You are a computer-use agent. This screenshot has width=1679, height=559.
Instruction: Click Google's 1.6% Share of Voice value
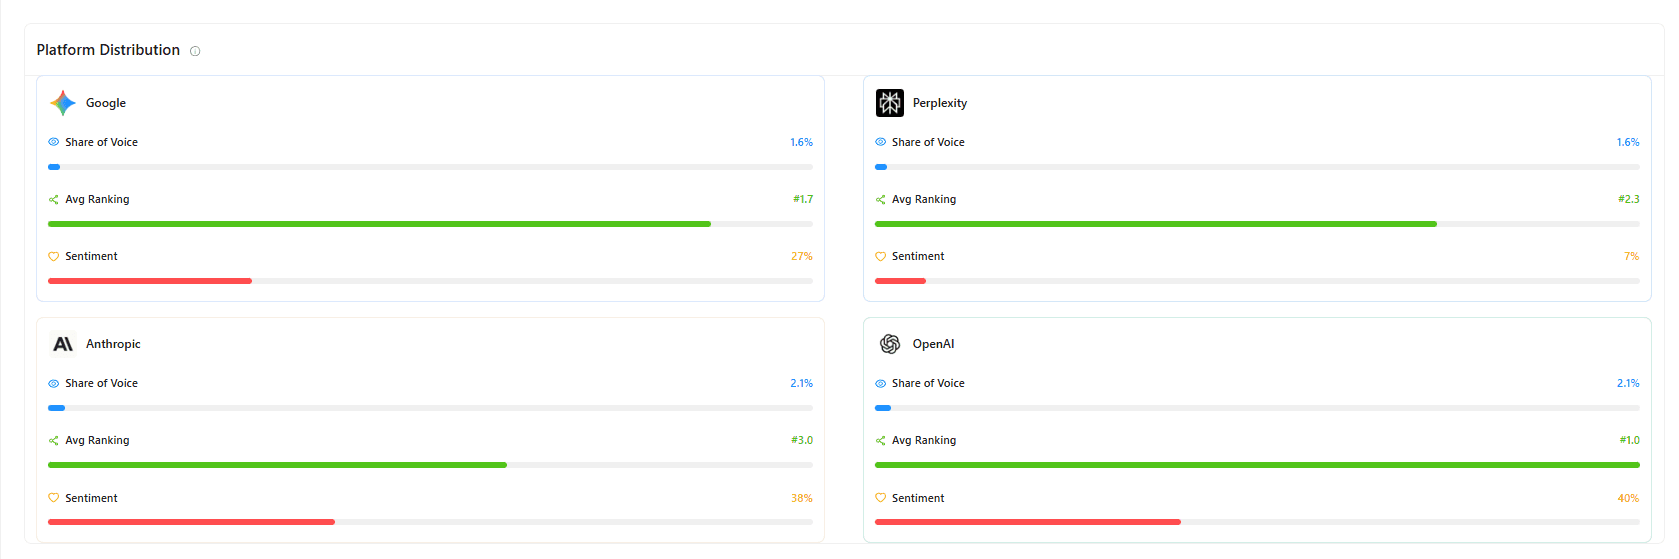[801, 142]
